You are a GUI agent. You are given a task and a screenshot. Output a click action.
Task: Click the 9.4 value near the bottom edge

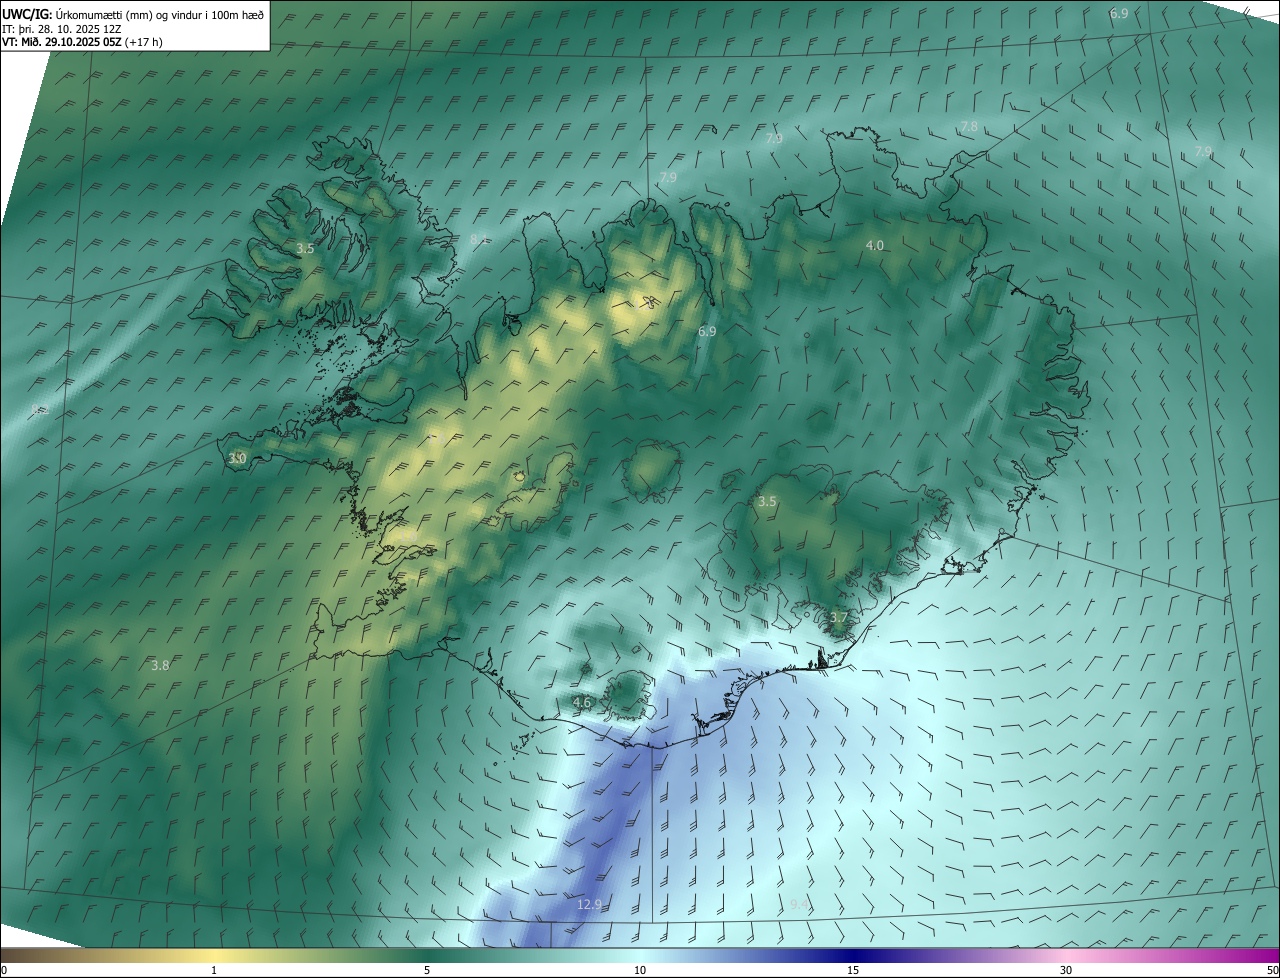click(799, 905)
